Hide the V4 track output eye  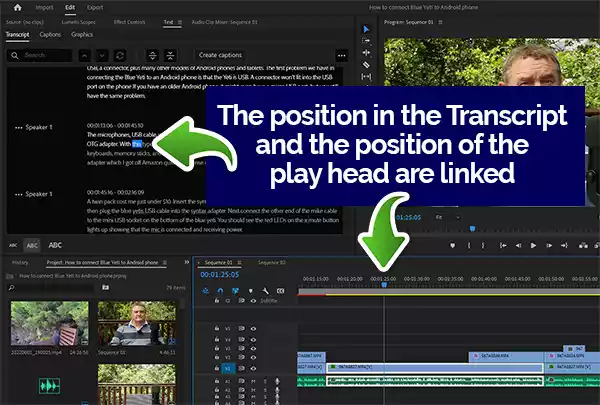click(x=253, y=339)
